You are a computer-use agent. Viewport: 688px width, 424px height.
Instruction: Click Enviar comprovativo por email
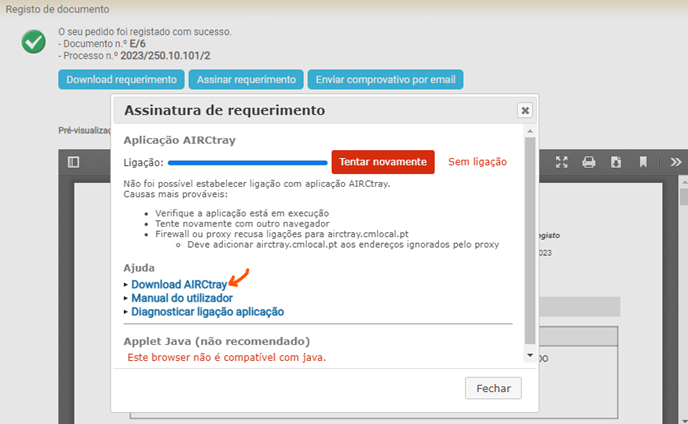click(385, 80)
